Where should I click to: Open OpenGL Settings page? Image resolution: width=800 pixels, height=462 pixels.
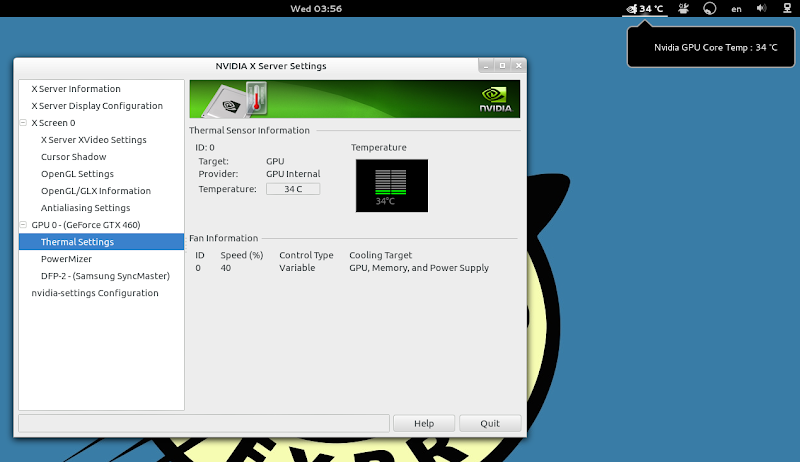[x=77, y=174]
